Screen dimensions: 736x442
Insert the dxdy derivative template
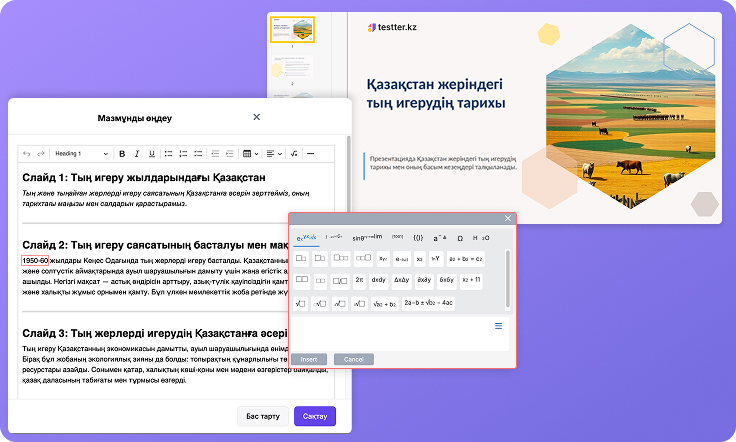(x=378, y=280)
